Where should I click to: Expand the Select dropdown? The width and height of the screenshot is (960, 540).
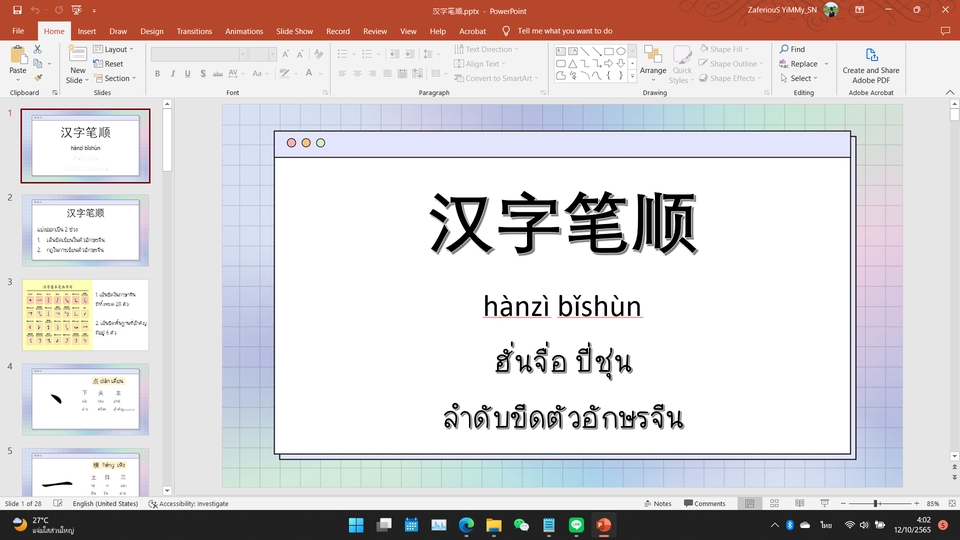tap(799, 78)
